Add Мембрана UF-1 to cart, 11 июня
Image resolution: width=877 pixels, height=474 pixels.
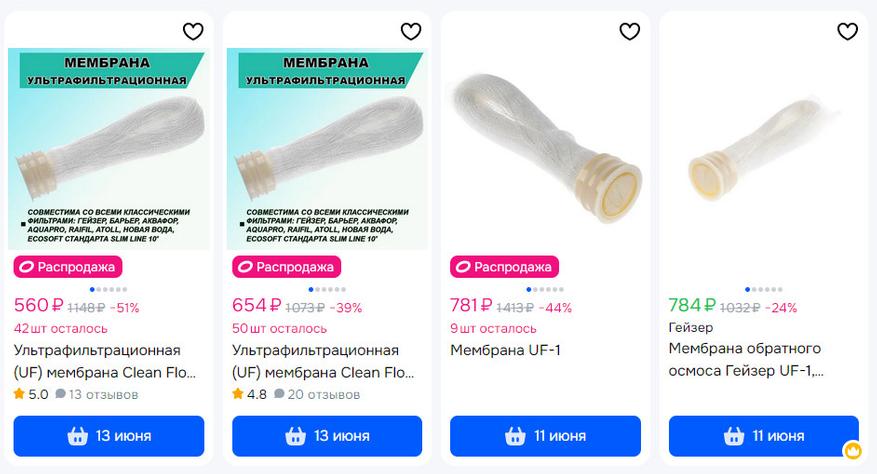point(545,436)
